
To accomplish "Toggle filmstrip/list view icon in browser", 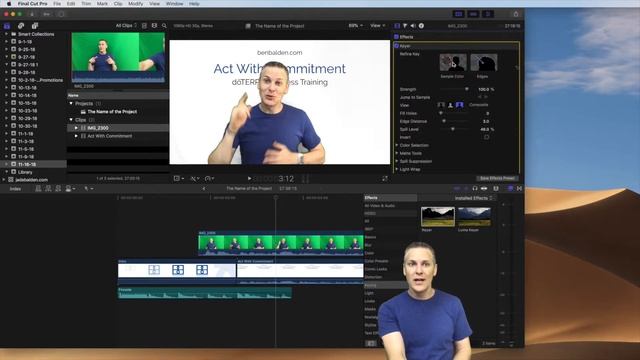I will coord(144,26).
